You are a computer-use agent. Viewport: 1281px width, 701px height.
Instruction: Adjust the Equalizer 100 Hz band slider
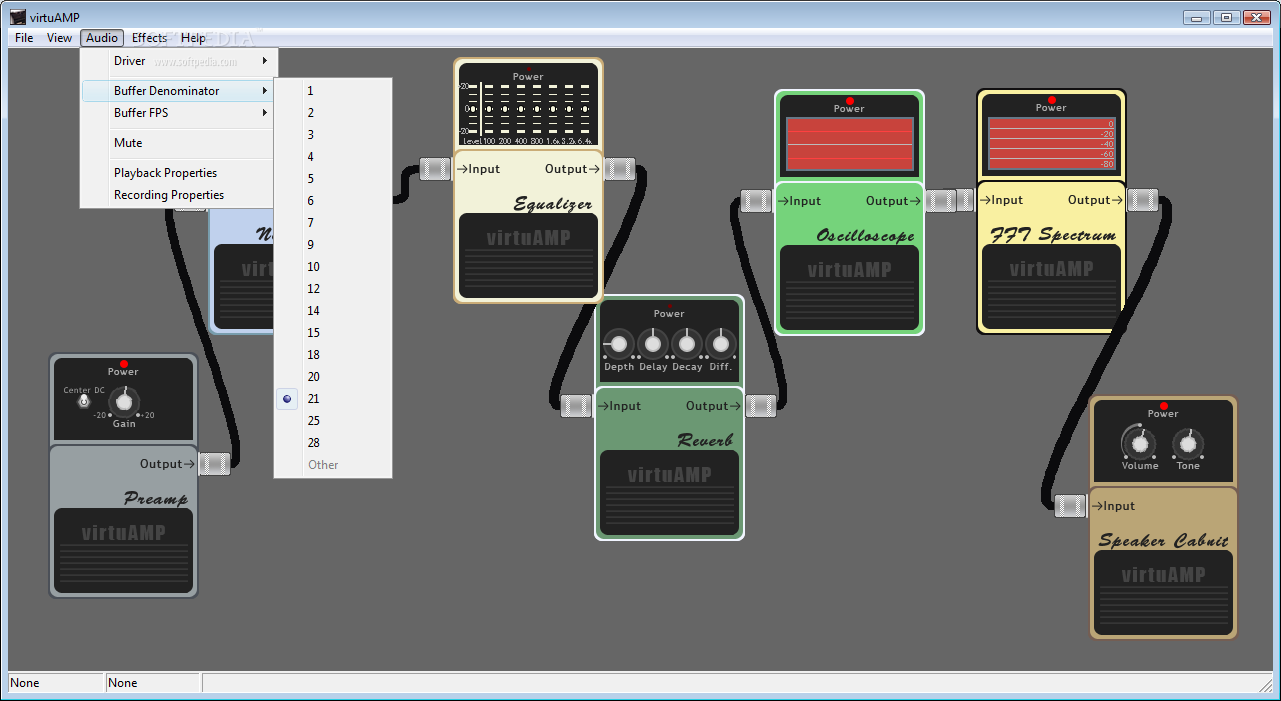click(489, 109)
